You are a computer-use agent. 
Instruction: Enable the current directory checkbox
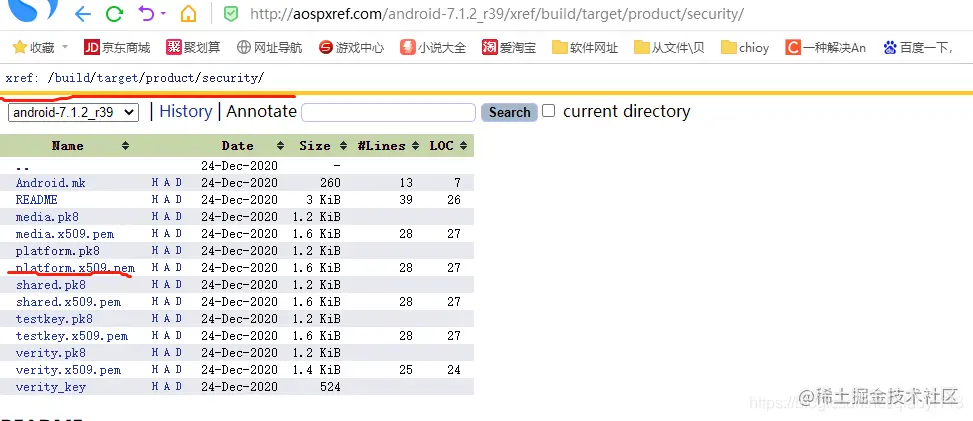point(548,111)
